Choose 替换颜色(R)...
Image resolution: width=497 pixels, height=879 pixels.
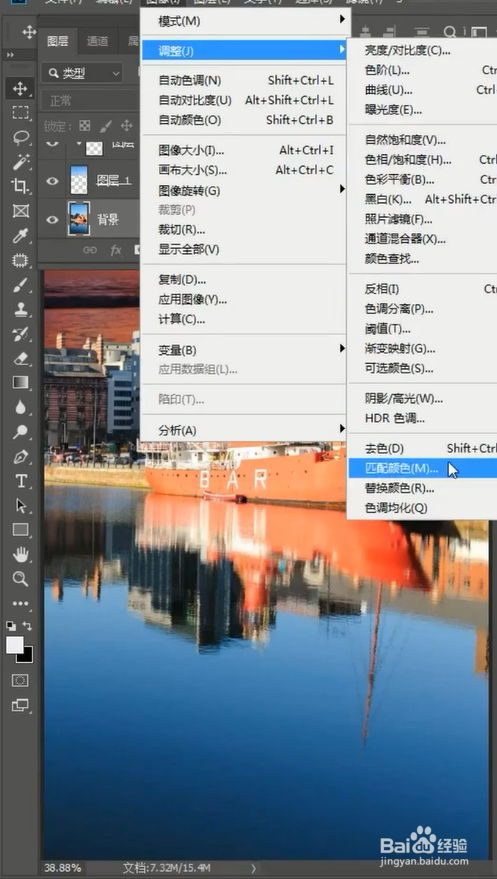[x=422, y=488]
